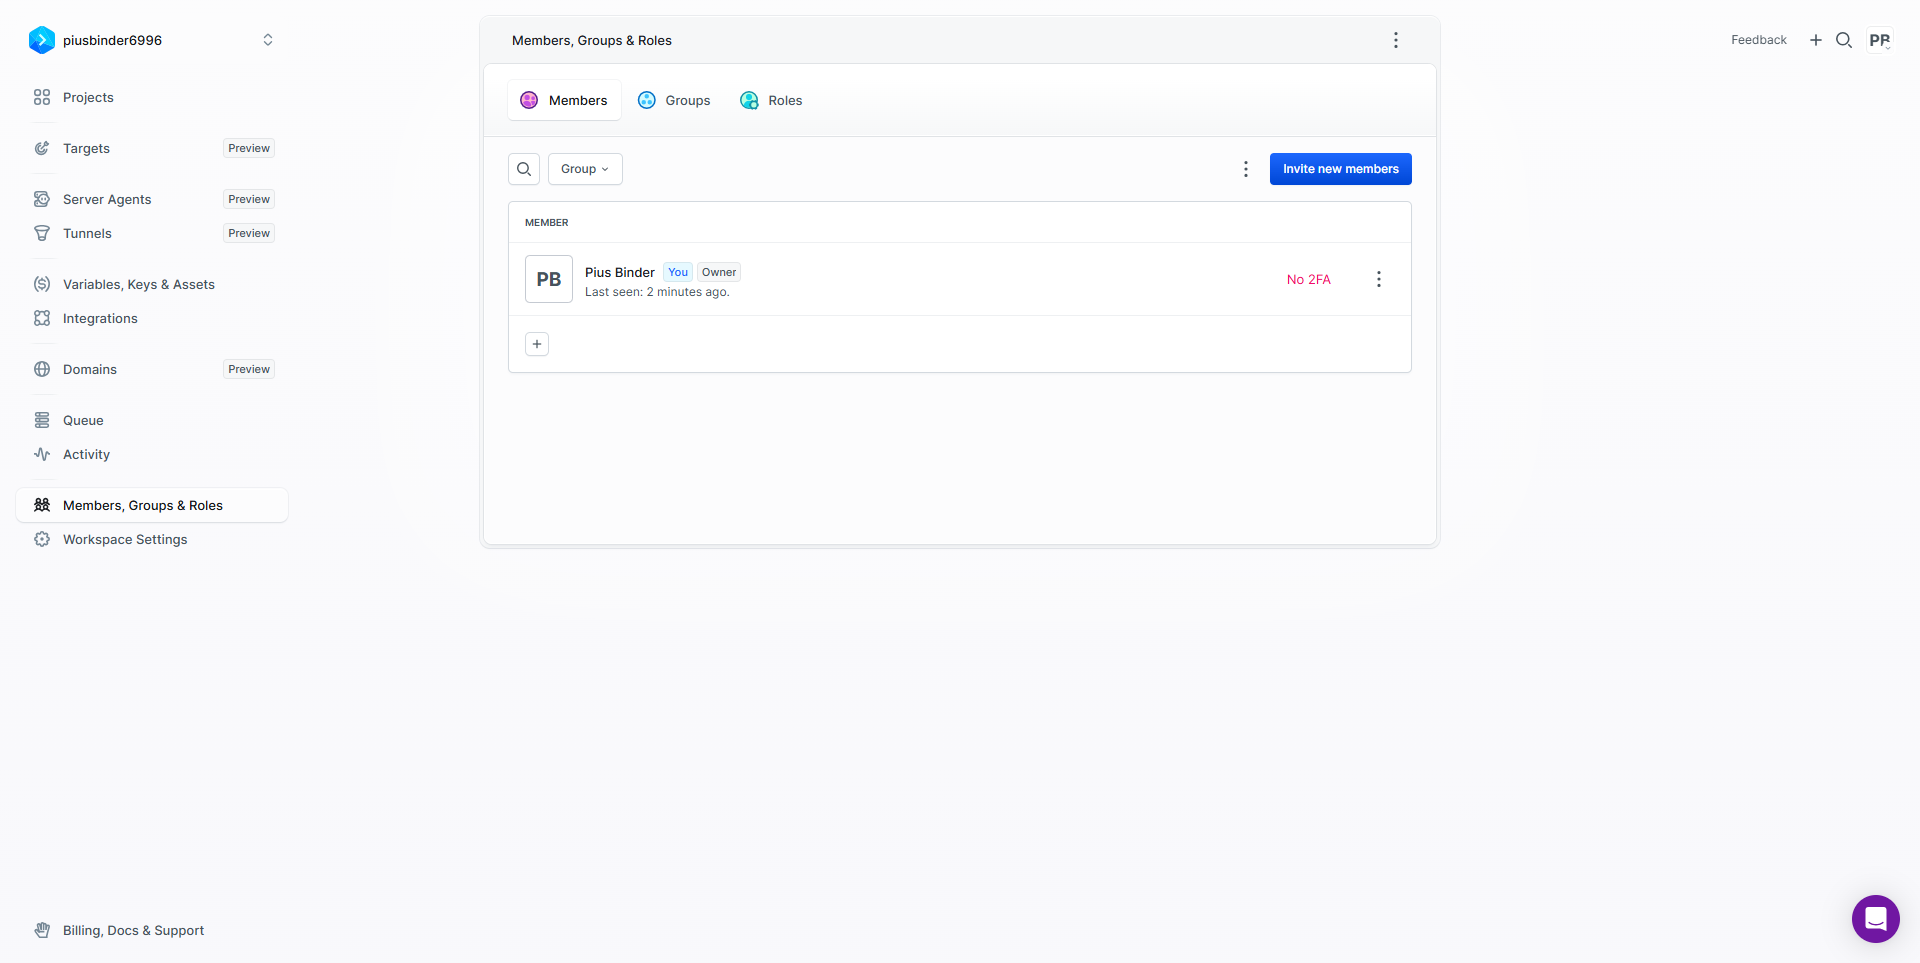Switch to the Roles tab
The width and height of the screenshot is (1920, 963).
pyautogui.click(x=771, y=100)
